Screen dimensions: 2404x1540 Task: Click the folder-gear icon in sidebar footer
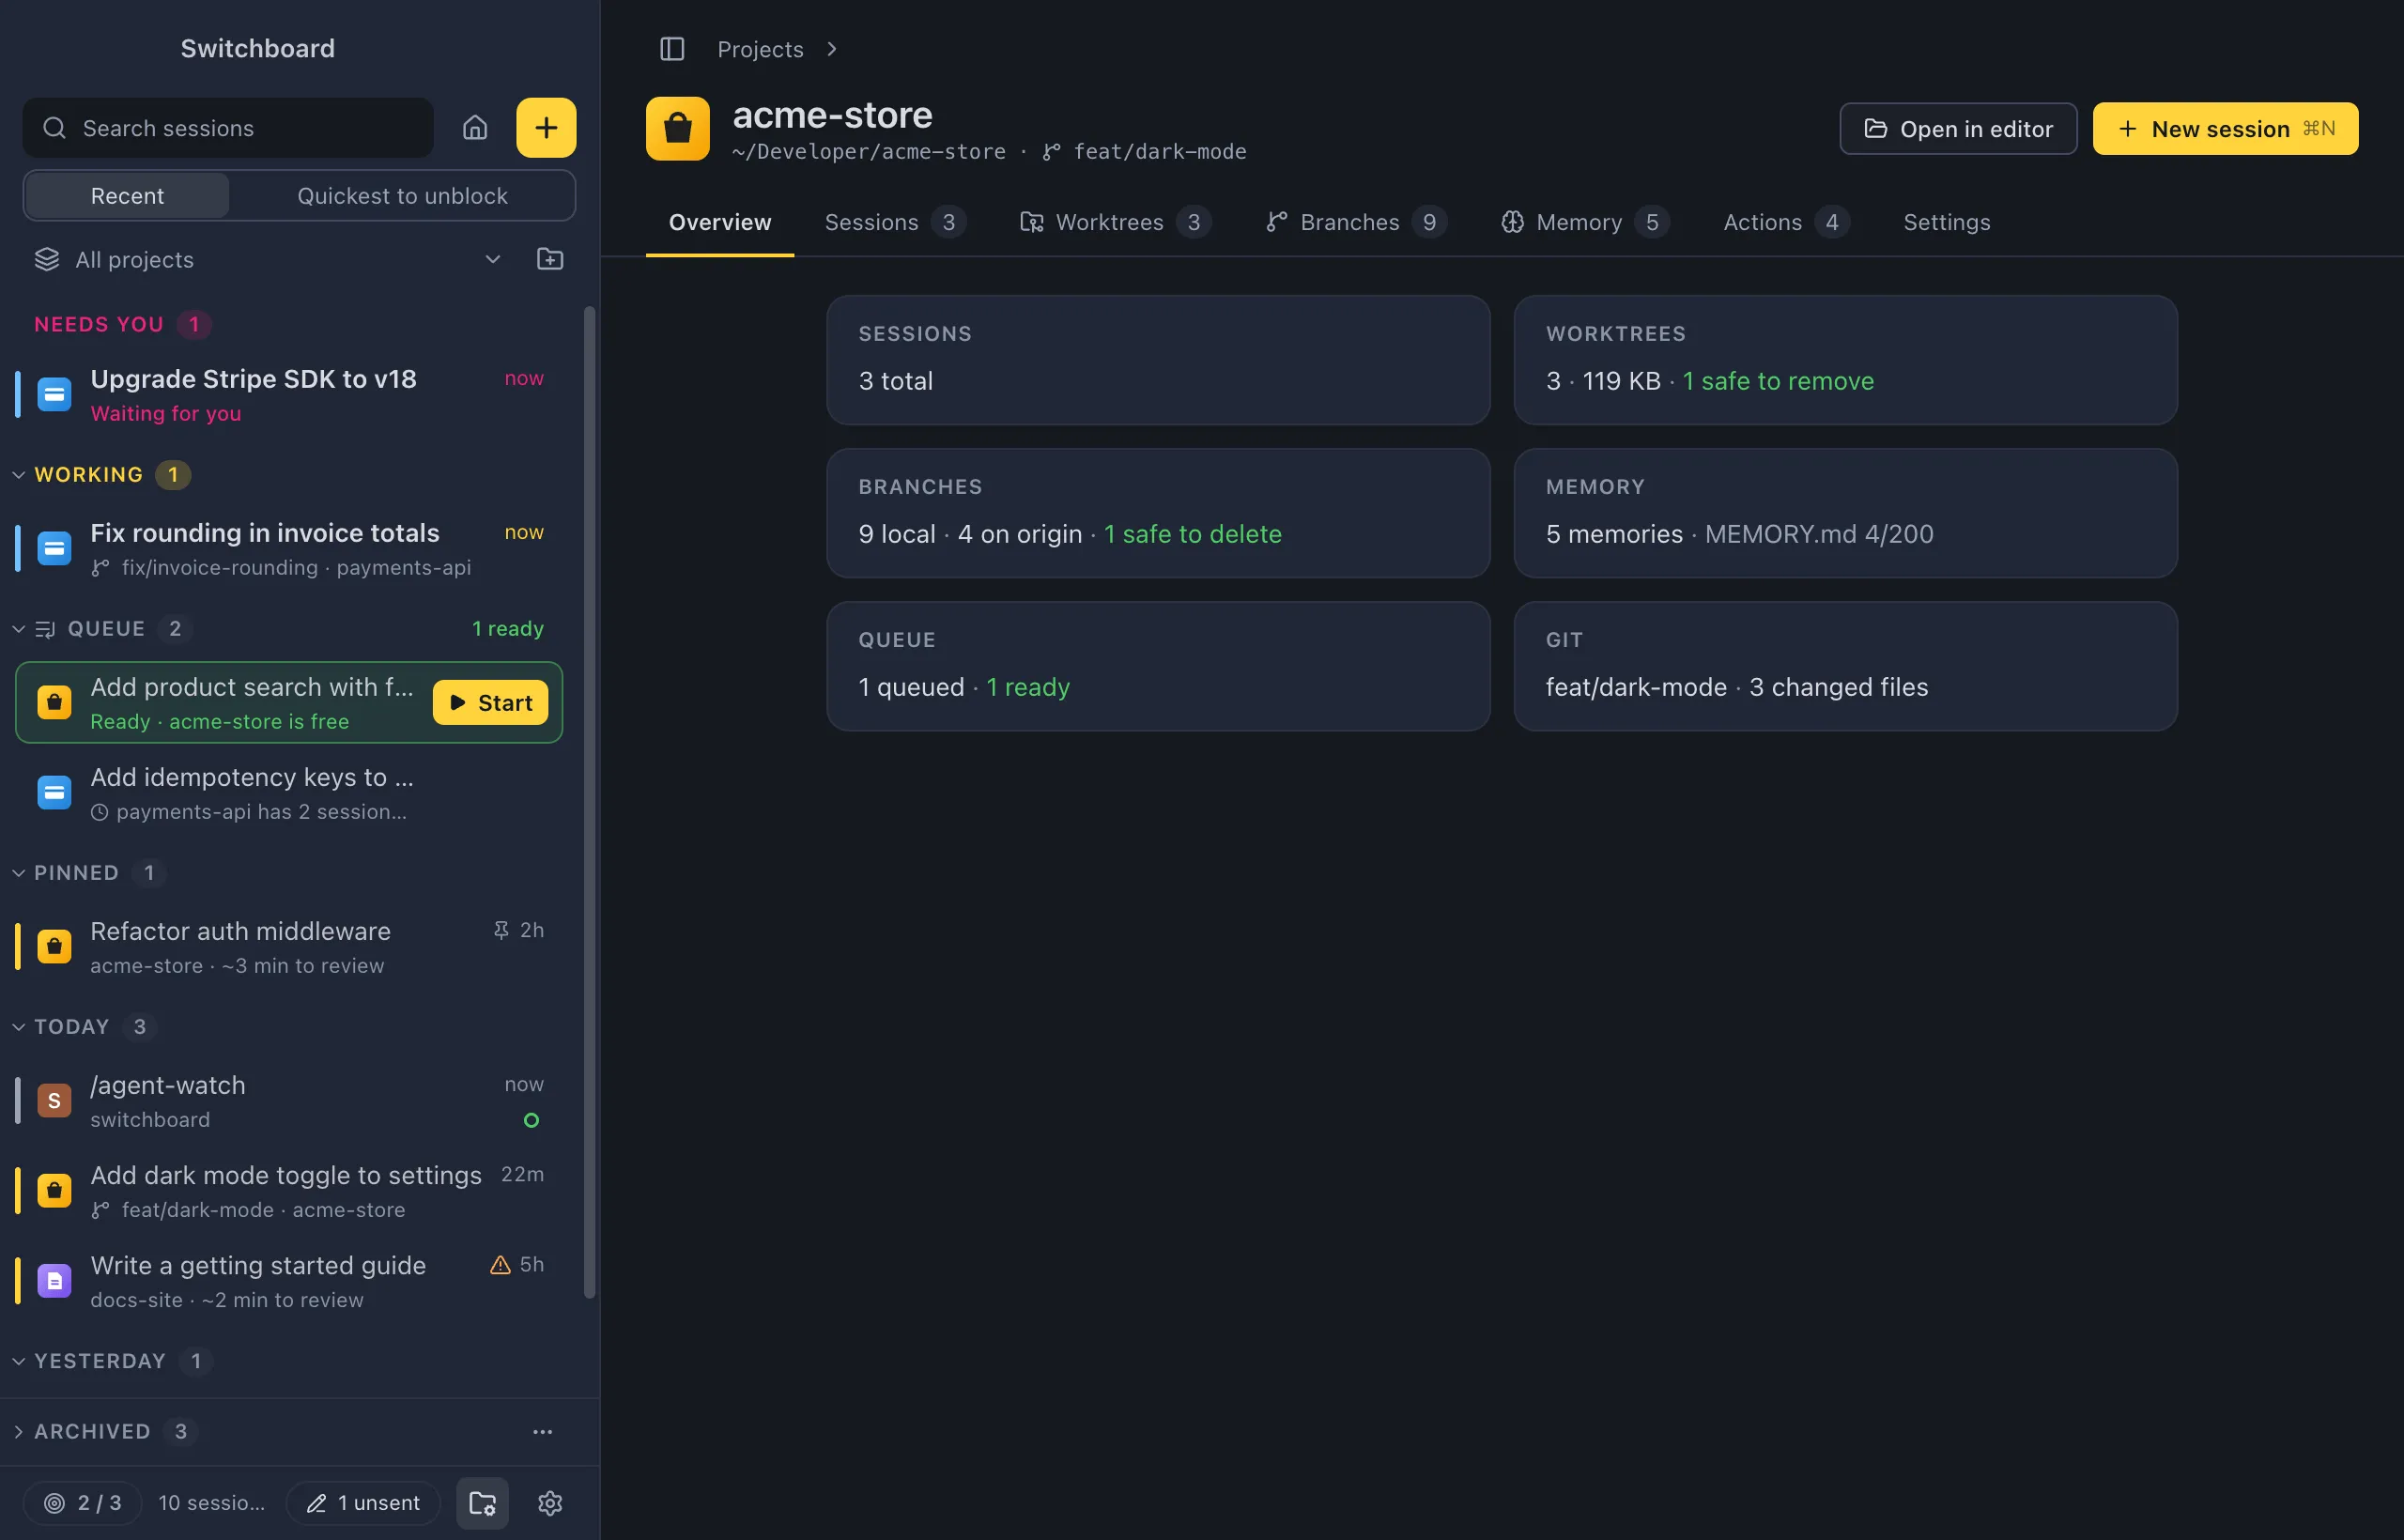click(483, 1503)
